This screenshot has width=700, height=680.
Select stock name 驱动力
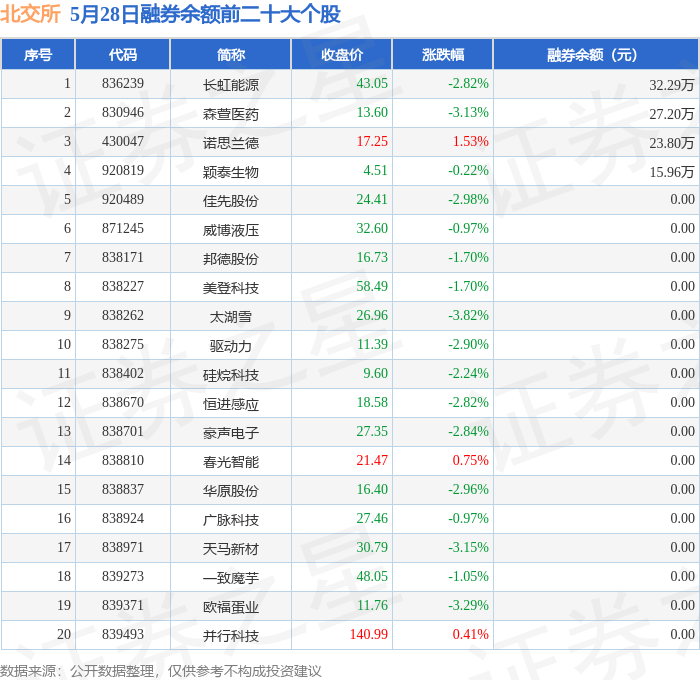pyautogui.click(x=231, y=346)
